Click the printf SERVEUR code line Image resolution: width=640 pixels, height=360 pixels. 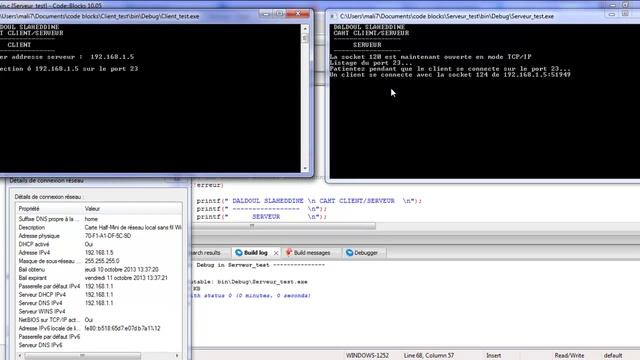pos(261,217)
